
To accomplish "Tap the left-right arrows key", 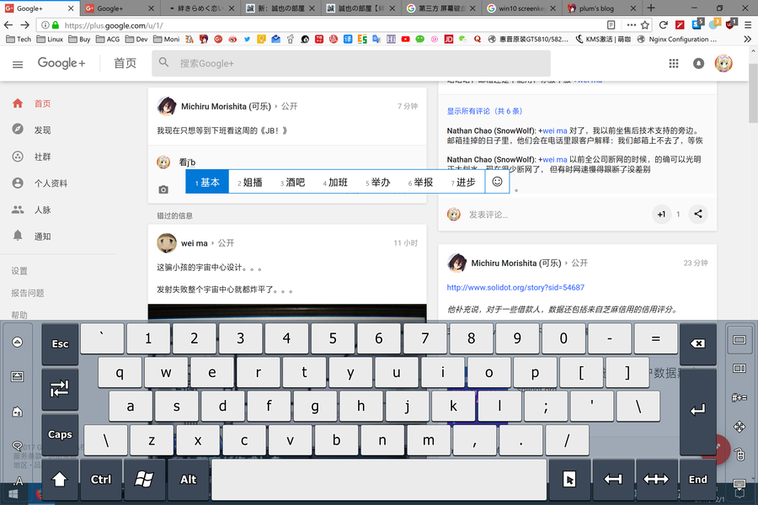I will click(656, 479).
